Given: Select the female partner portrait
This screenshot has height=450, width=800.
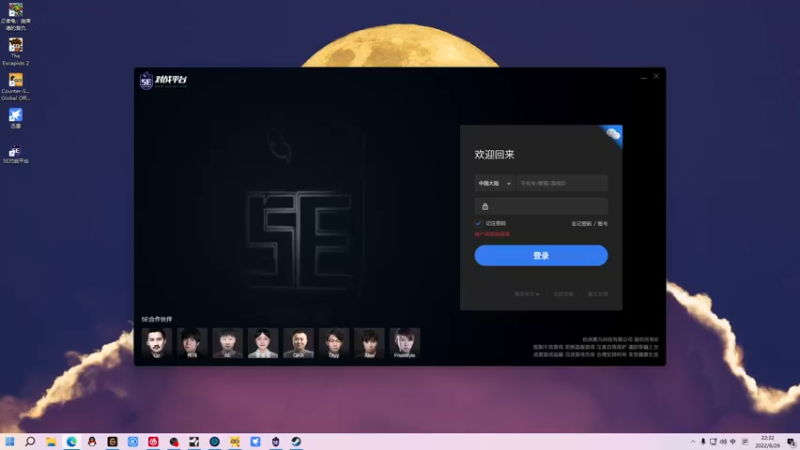Looking at the screenshot, I should point(263,343).
